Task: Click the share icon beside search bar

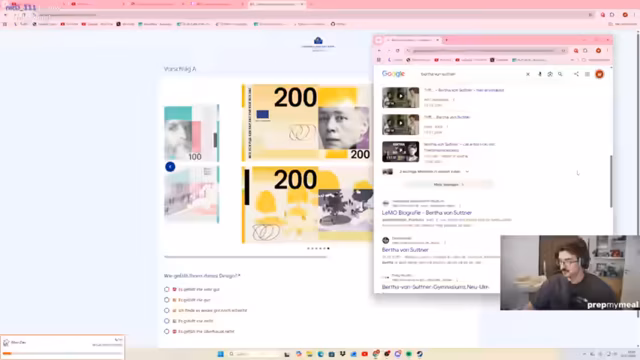Action: 576,74
